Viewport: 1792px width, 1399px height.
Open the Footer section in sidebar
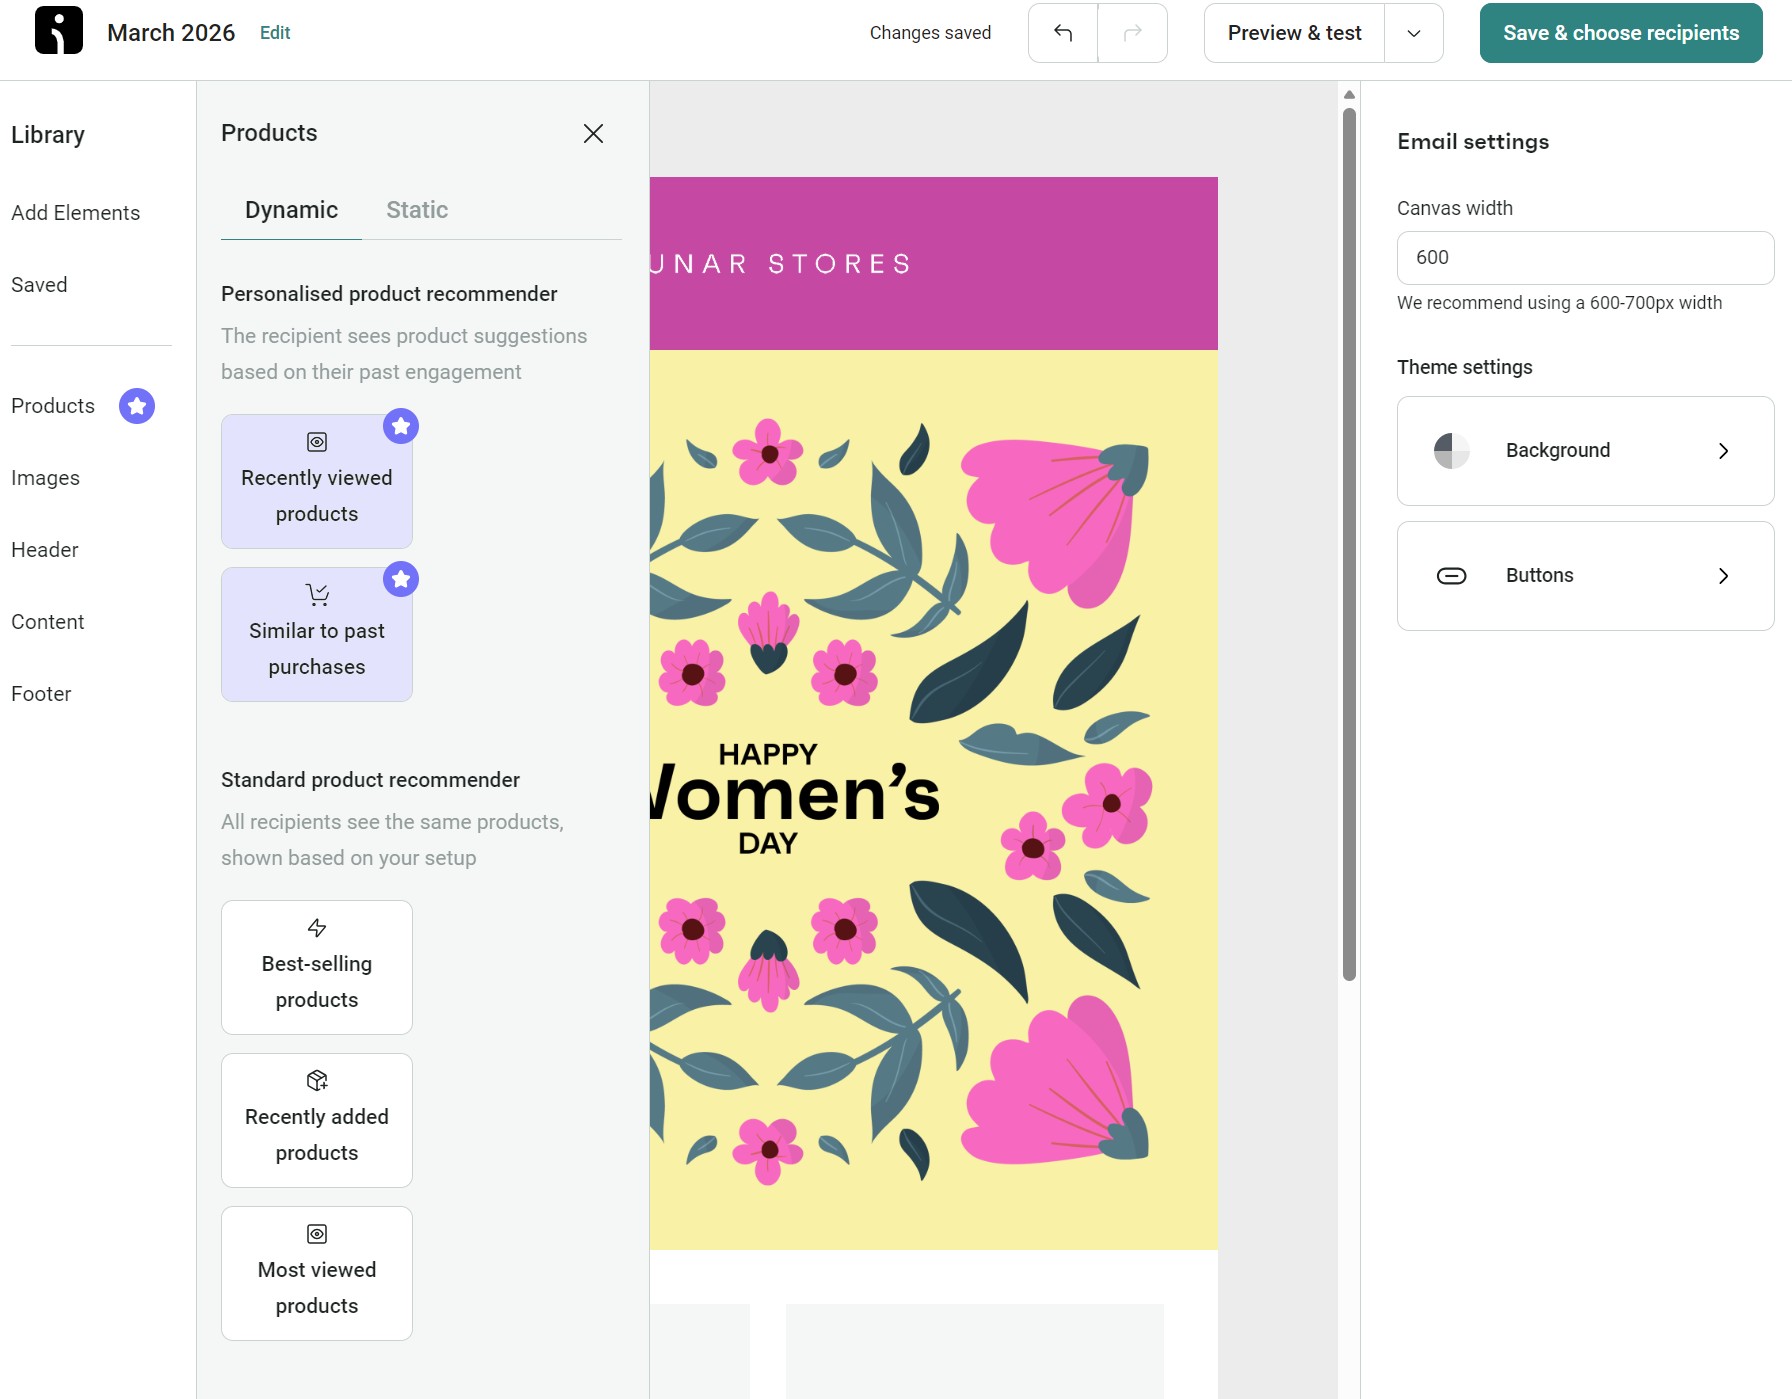41,693
